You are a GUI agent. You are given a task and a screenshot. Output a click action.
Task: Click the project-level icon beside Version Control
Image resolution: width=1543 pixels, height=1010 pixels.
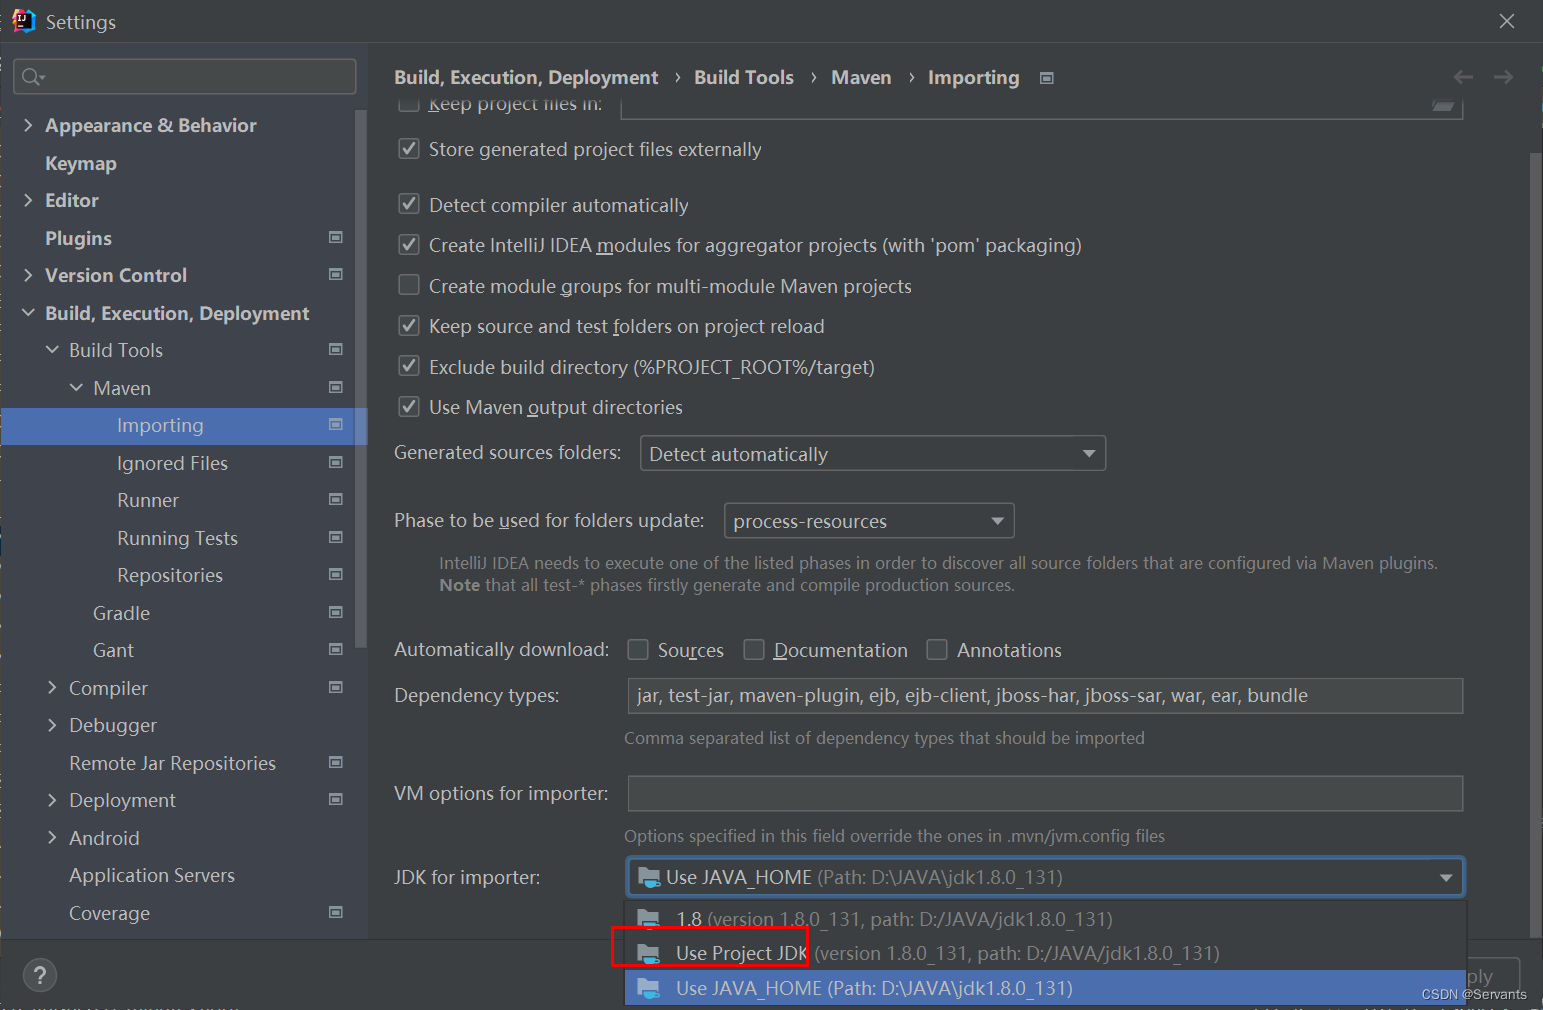pyautogui.click(x=336, y=274)
